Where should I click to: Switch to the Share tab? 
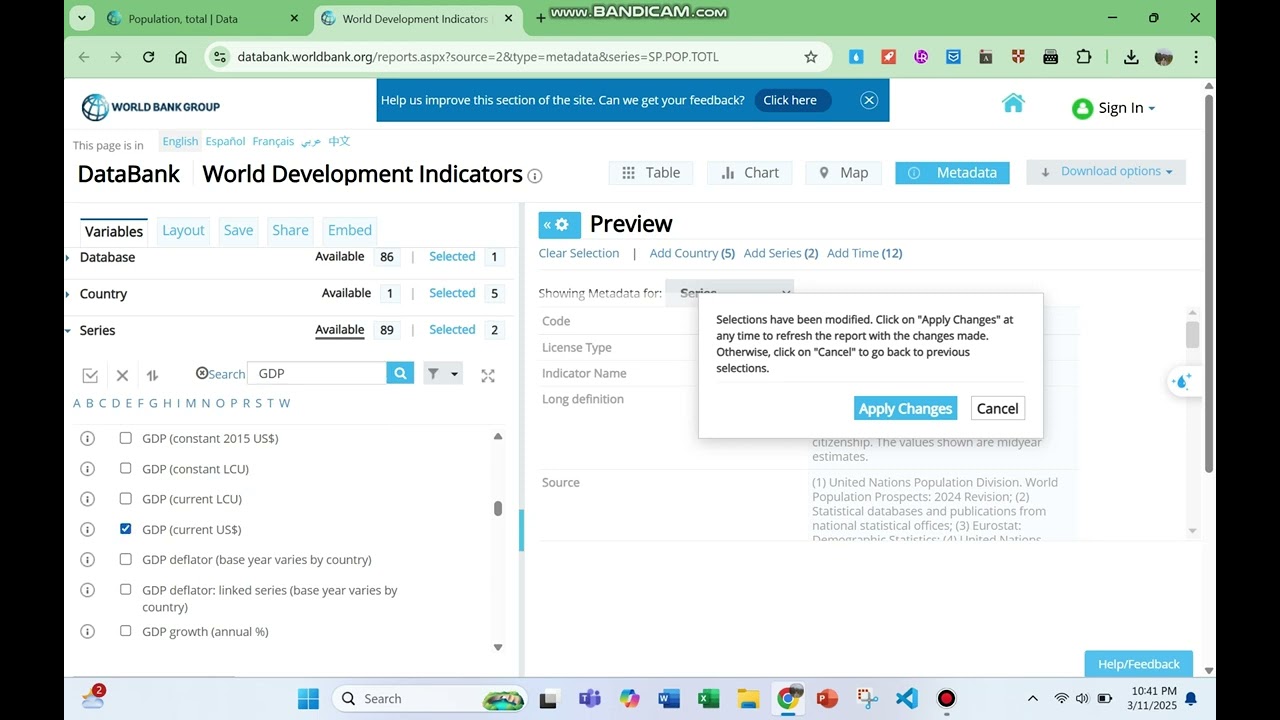tap(290, 230)
